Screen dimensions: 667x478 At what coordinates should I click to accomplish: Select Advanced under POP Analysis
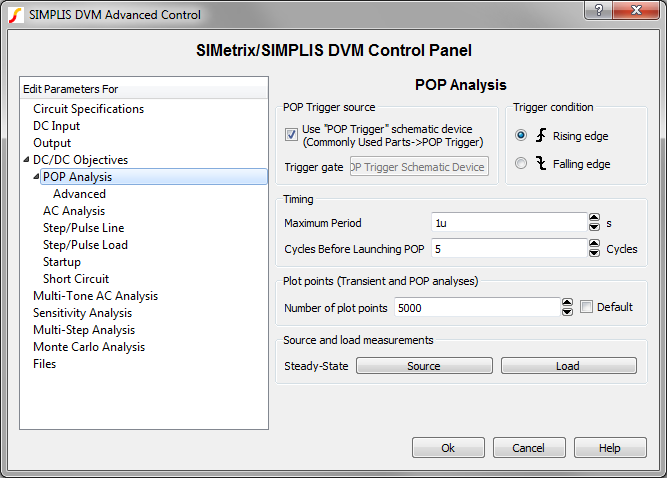(x=79, y=194)
